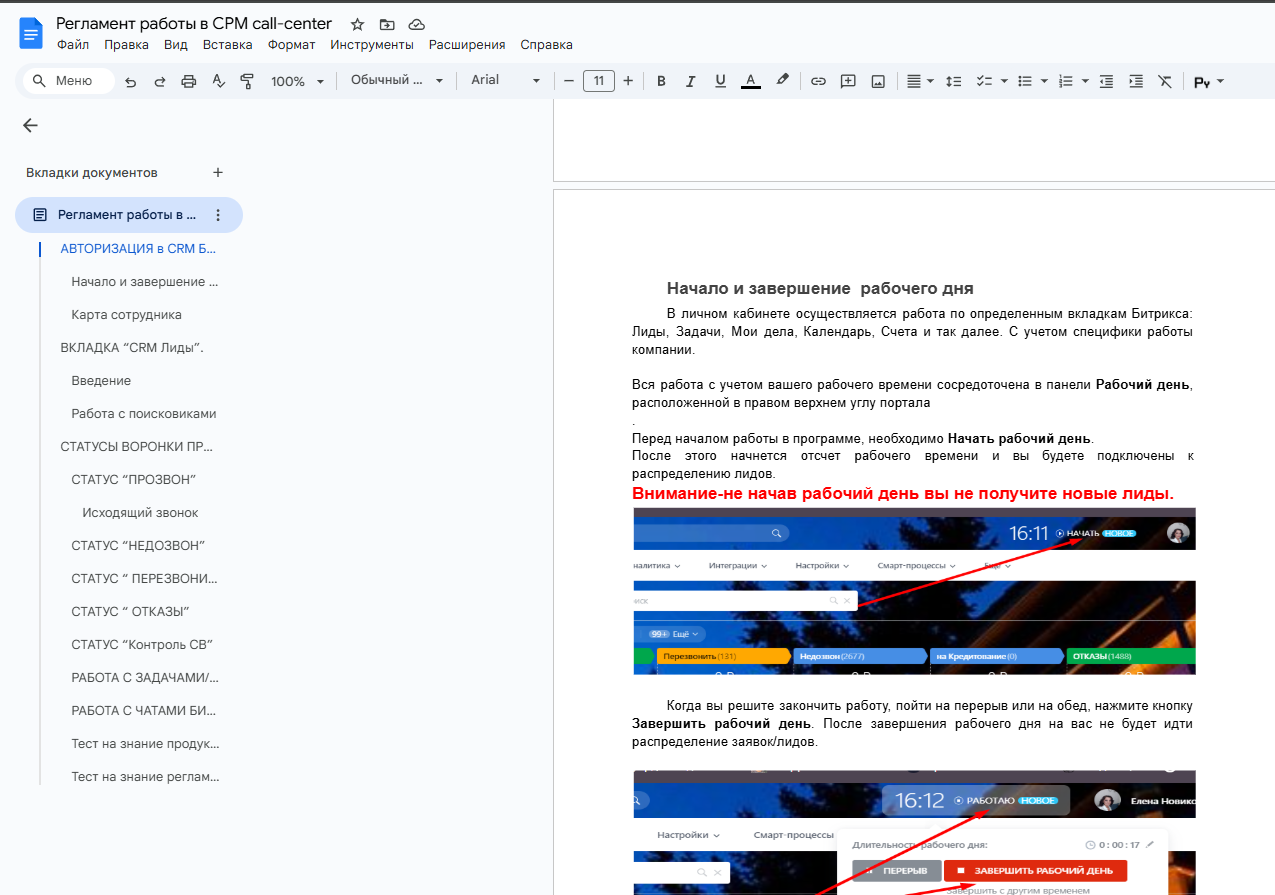
Task: Print the document
Action: tap(188, 81)
